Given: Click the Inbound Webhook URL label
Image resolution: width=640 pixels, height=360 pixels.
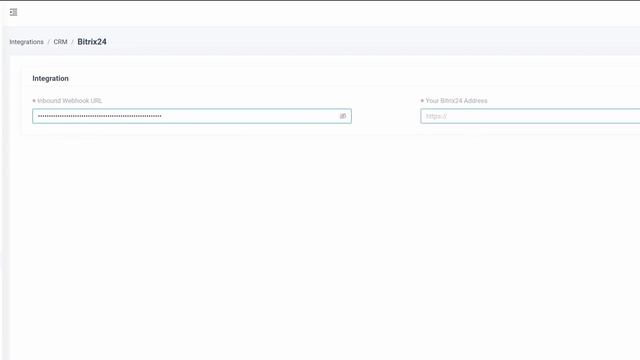Looking at the screenshot, I should pyautogui.click(x=69, y=101).
